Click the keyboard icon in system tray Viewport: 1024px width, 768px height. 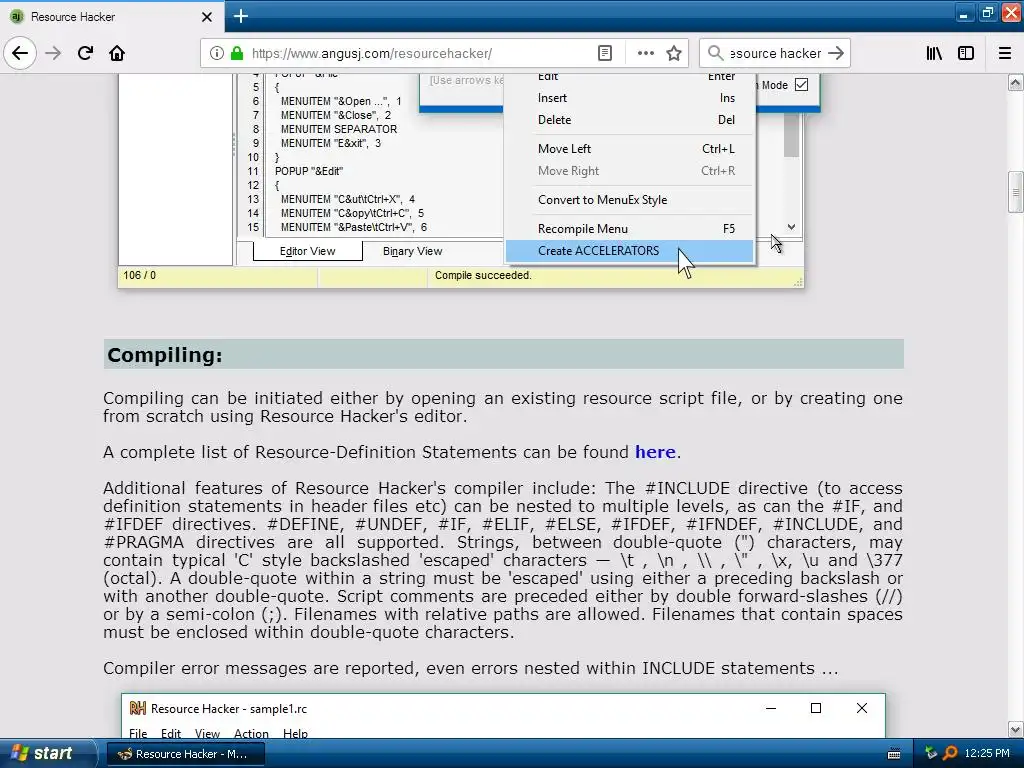pos(894,754)
